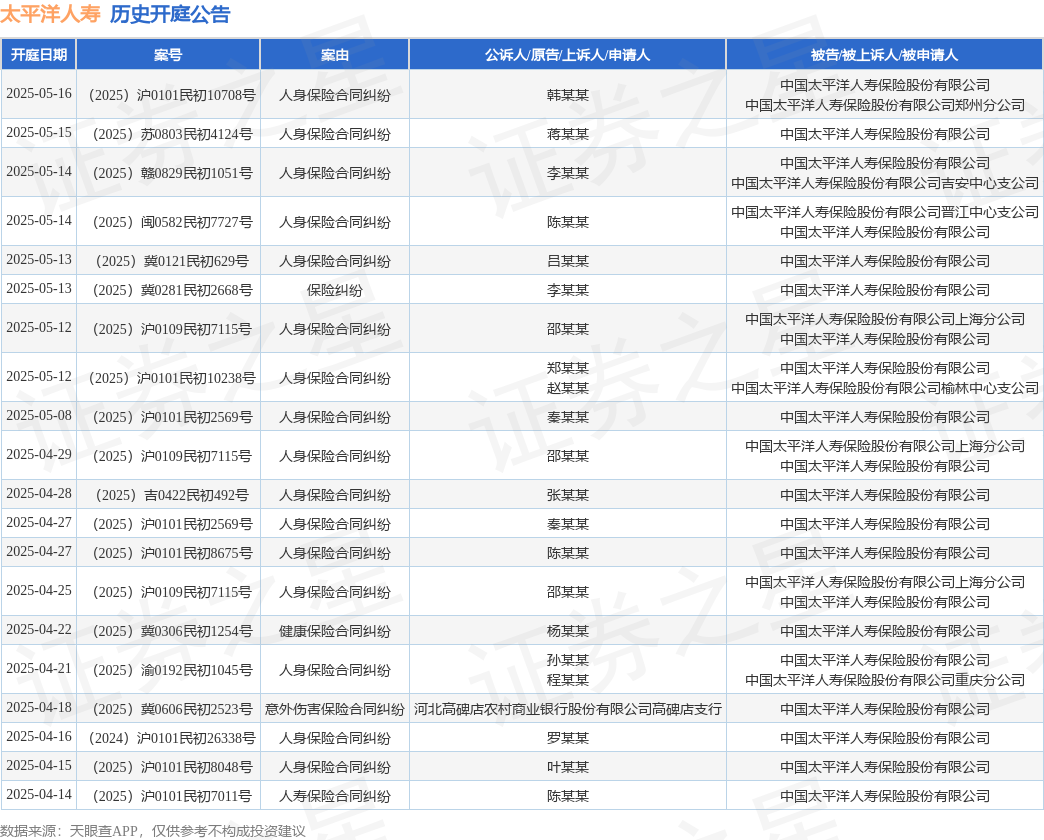Click the 意外伤害保险合同纠纷 cause cell
1044x840 pixels.
click(x=334, y=710)
